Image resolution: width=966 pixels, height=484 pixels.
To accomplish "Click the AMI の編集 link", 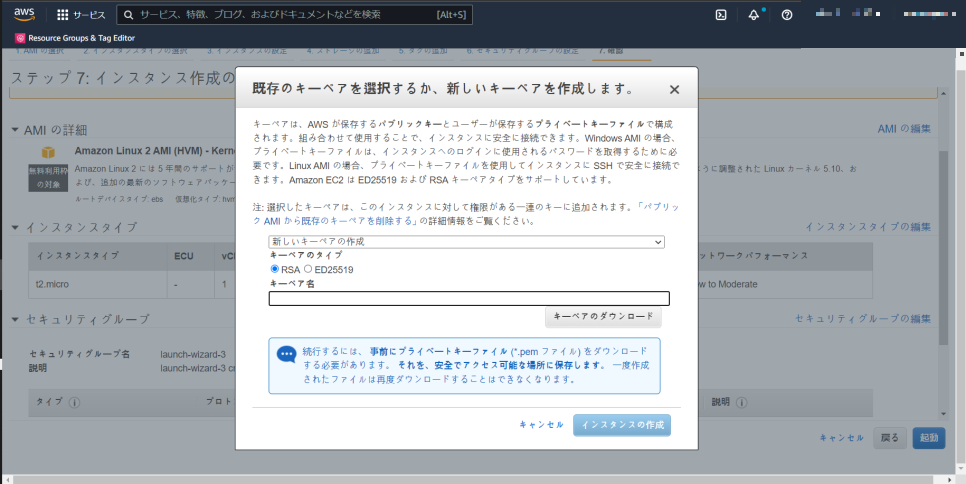I will pos(904,129).
